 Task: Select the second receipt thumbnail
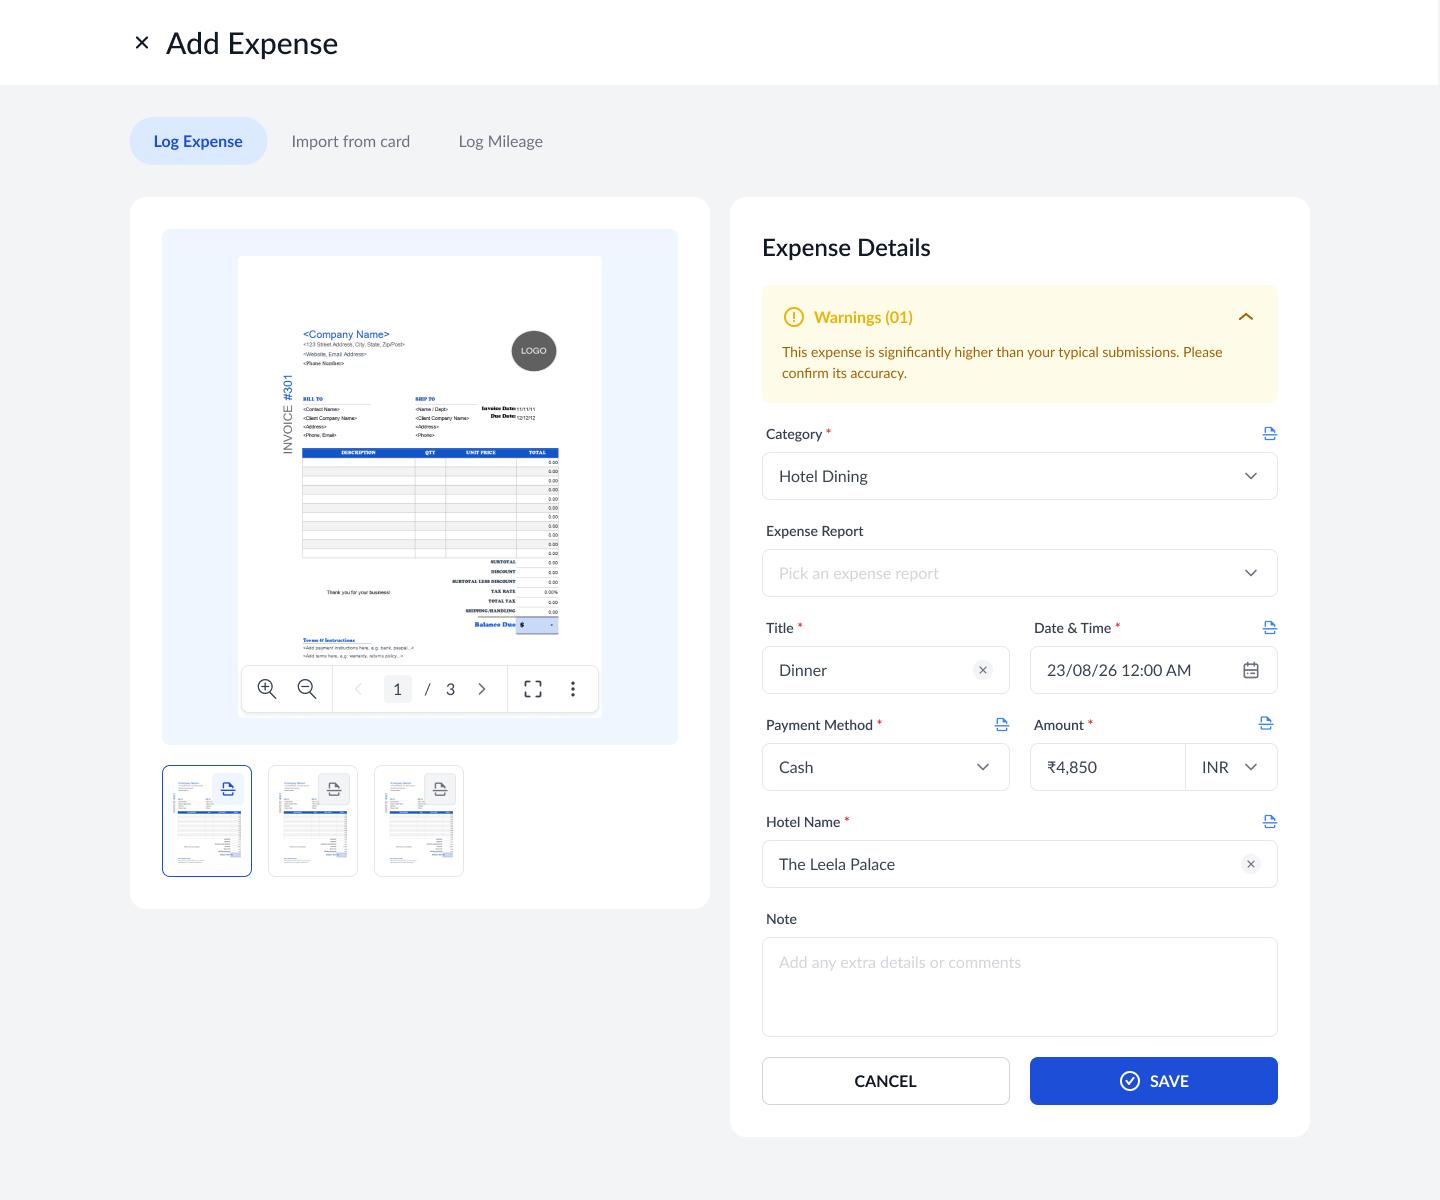[313, 821]
